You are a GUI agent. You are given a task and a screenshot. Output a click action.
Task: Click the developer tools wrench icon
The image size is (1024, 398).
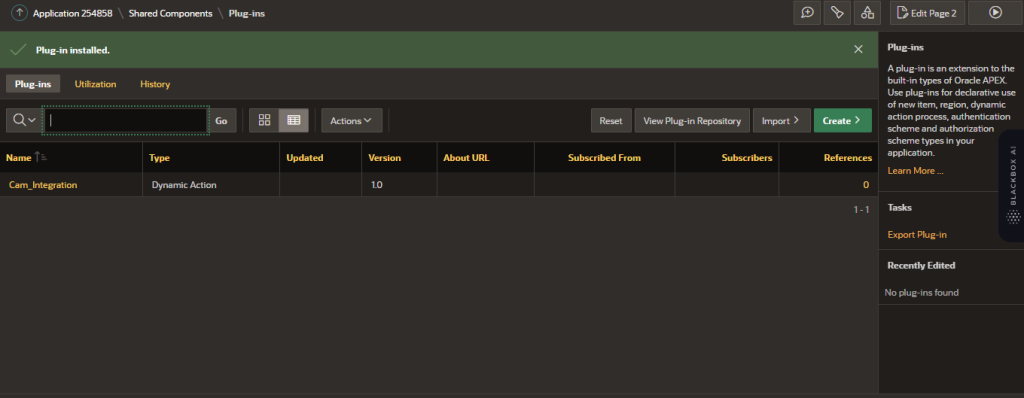coord(837,12)
